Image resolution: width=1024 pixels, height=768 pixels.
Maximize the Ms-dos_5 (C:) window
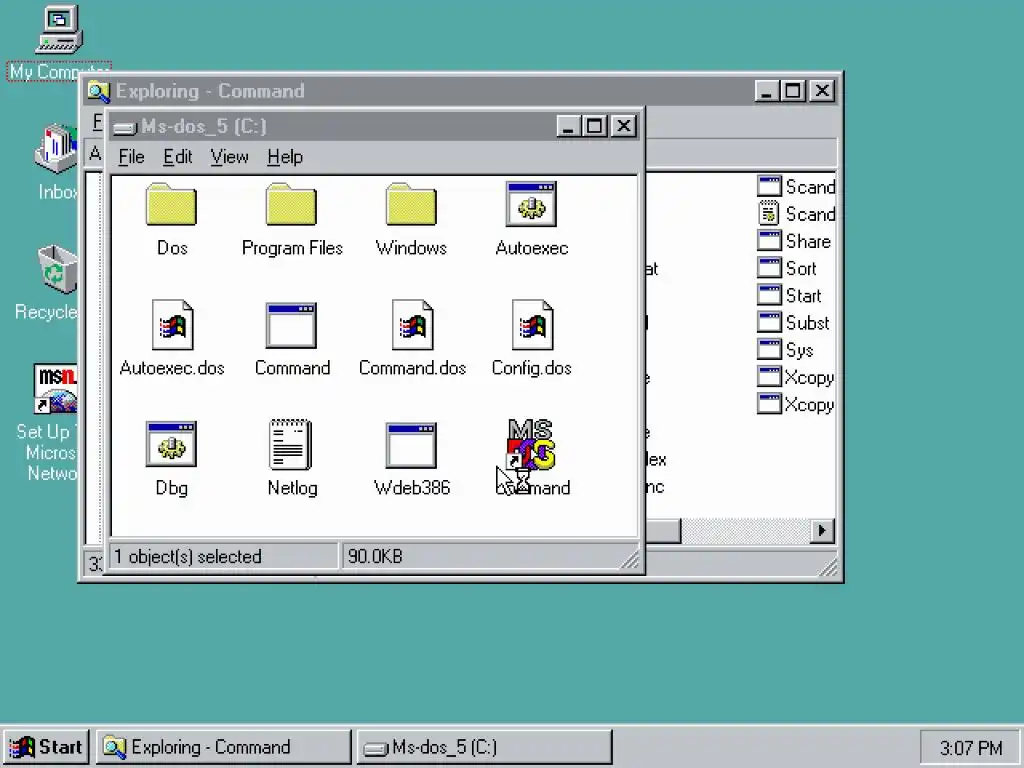[594, 126]
